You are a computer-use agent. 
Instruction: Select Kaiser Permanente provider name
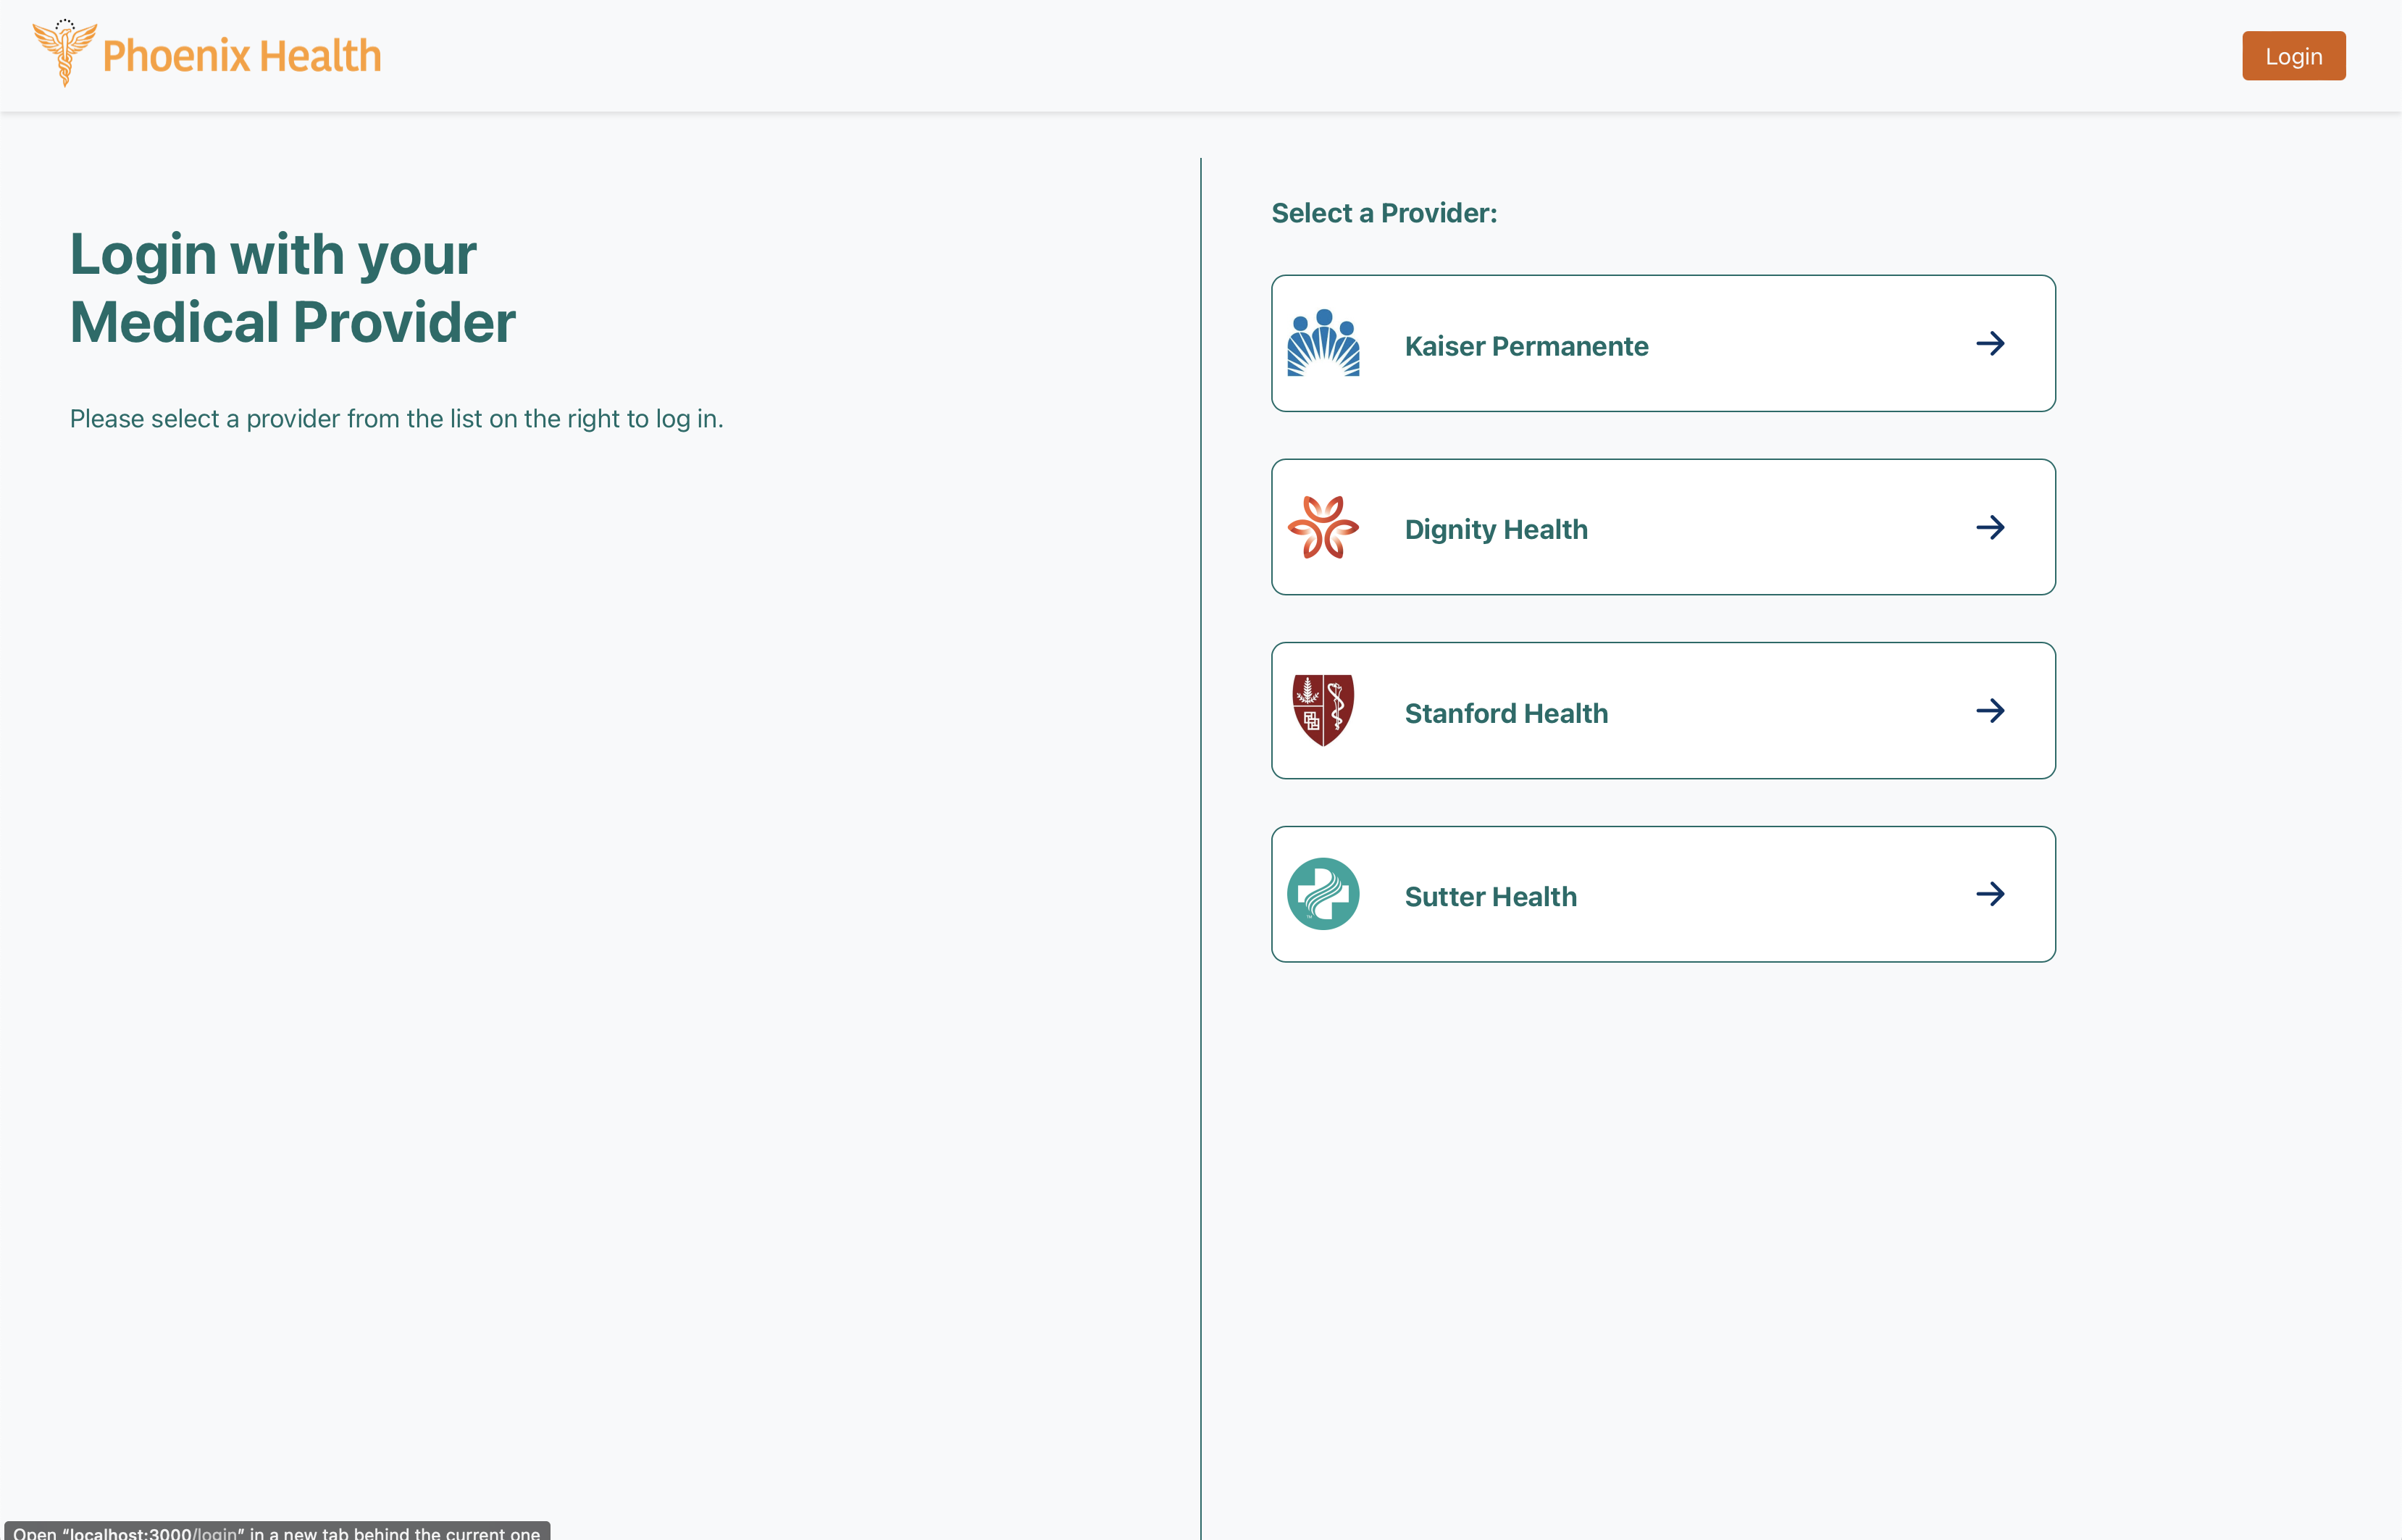pos(1526,346)
